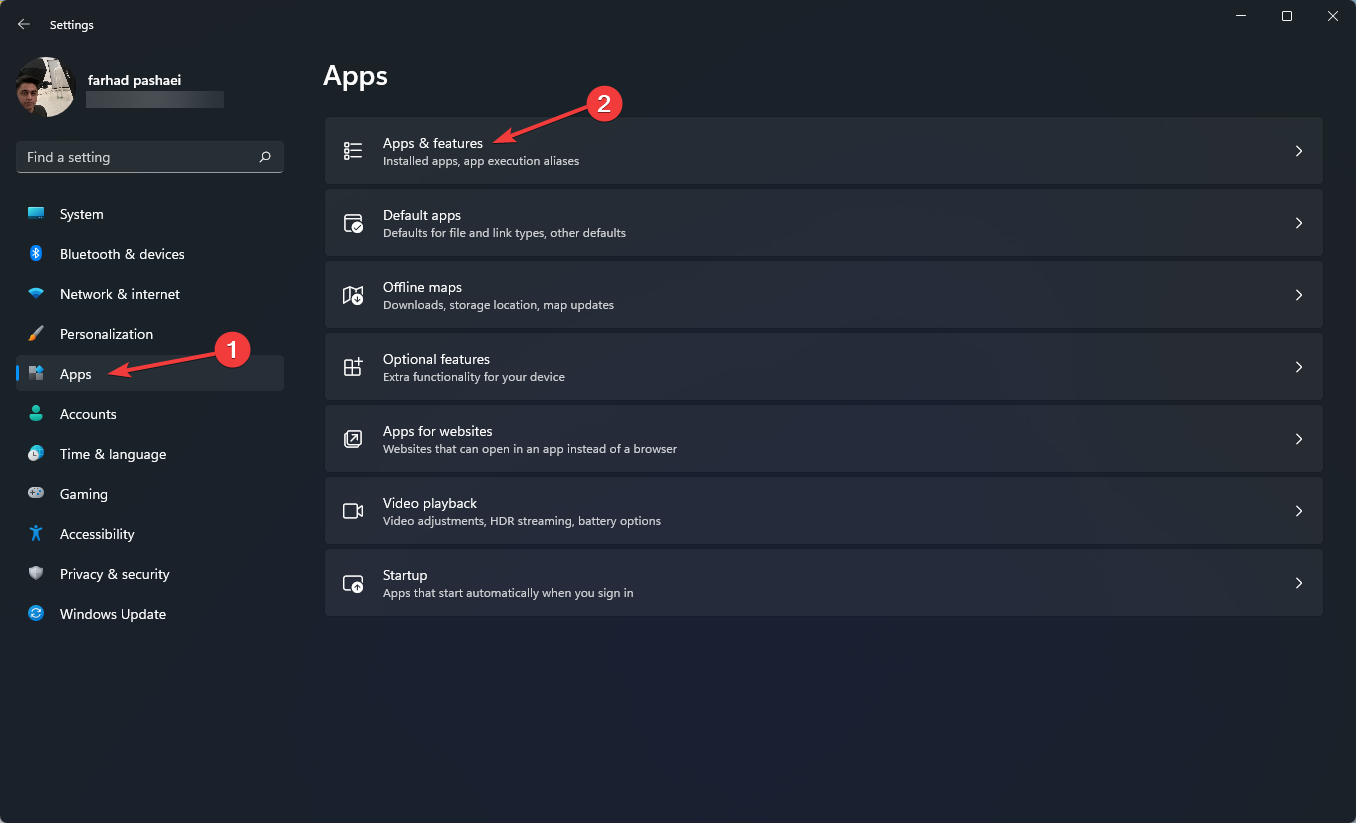Open Time & language from the sidebar
Image resolution: width=1356 pixels, height=823 pixels.
tap(112, 453)
